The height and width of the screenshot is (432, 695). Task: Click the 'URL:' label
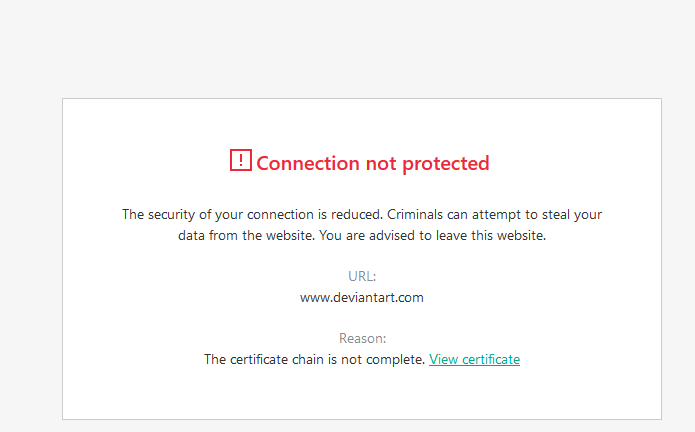pyautogui.click(x=362, y=276)
